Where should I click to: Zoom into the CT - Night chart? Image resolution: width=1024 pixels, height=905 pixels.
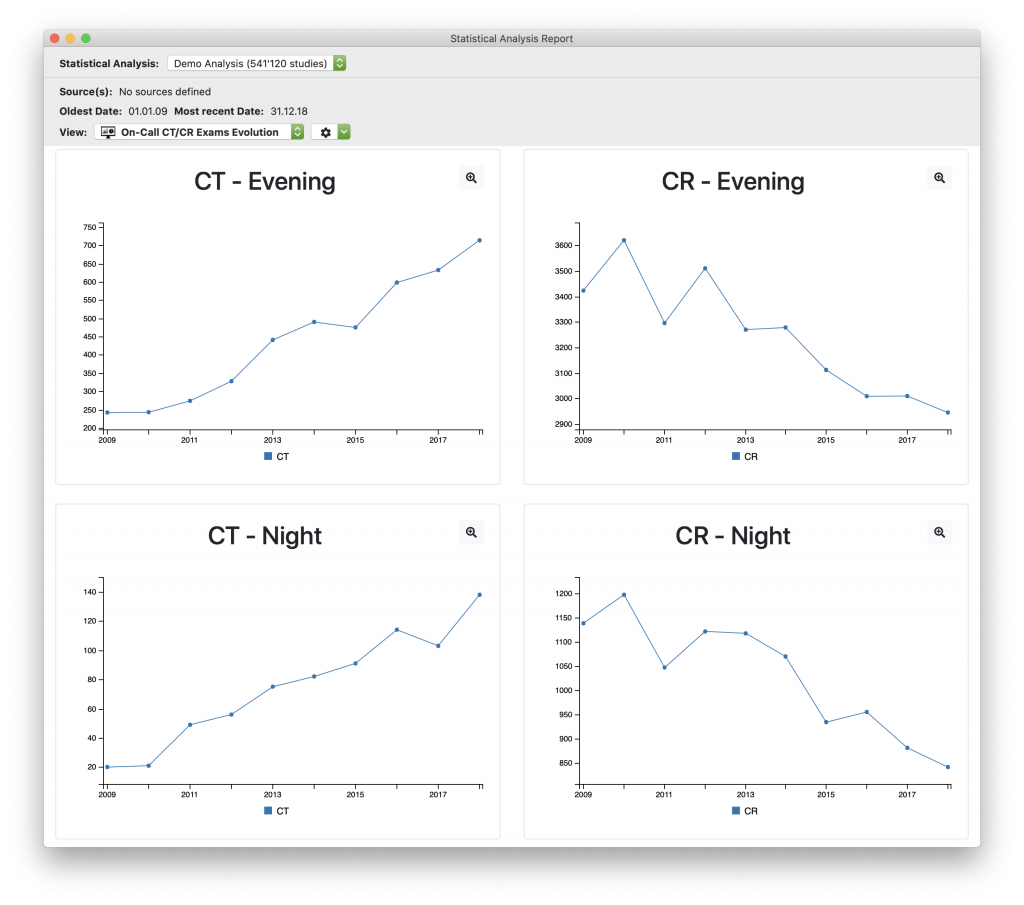(x=471, y=532)
